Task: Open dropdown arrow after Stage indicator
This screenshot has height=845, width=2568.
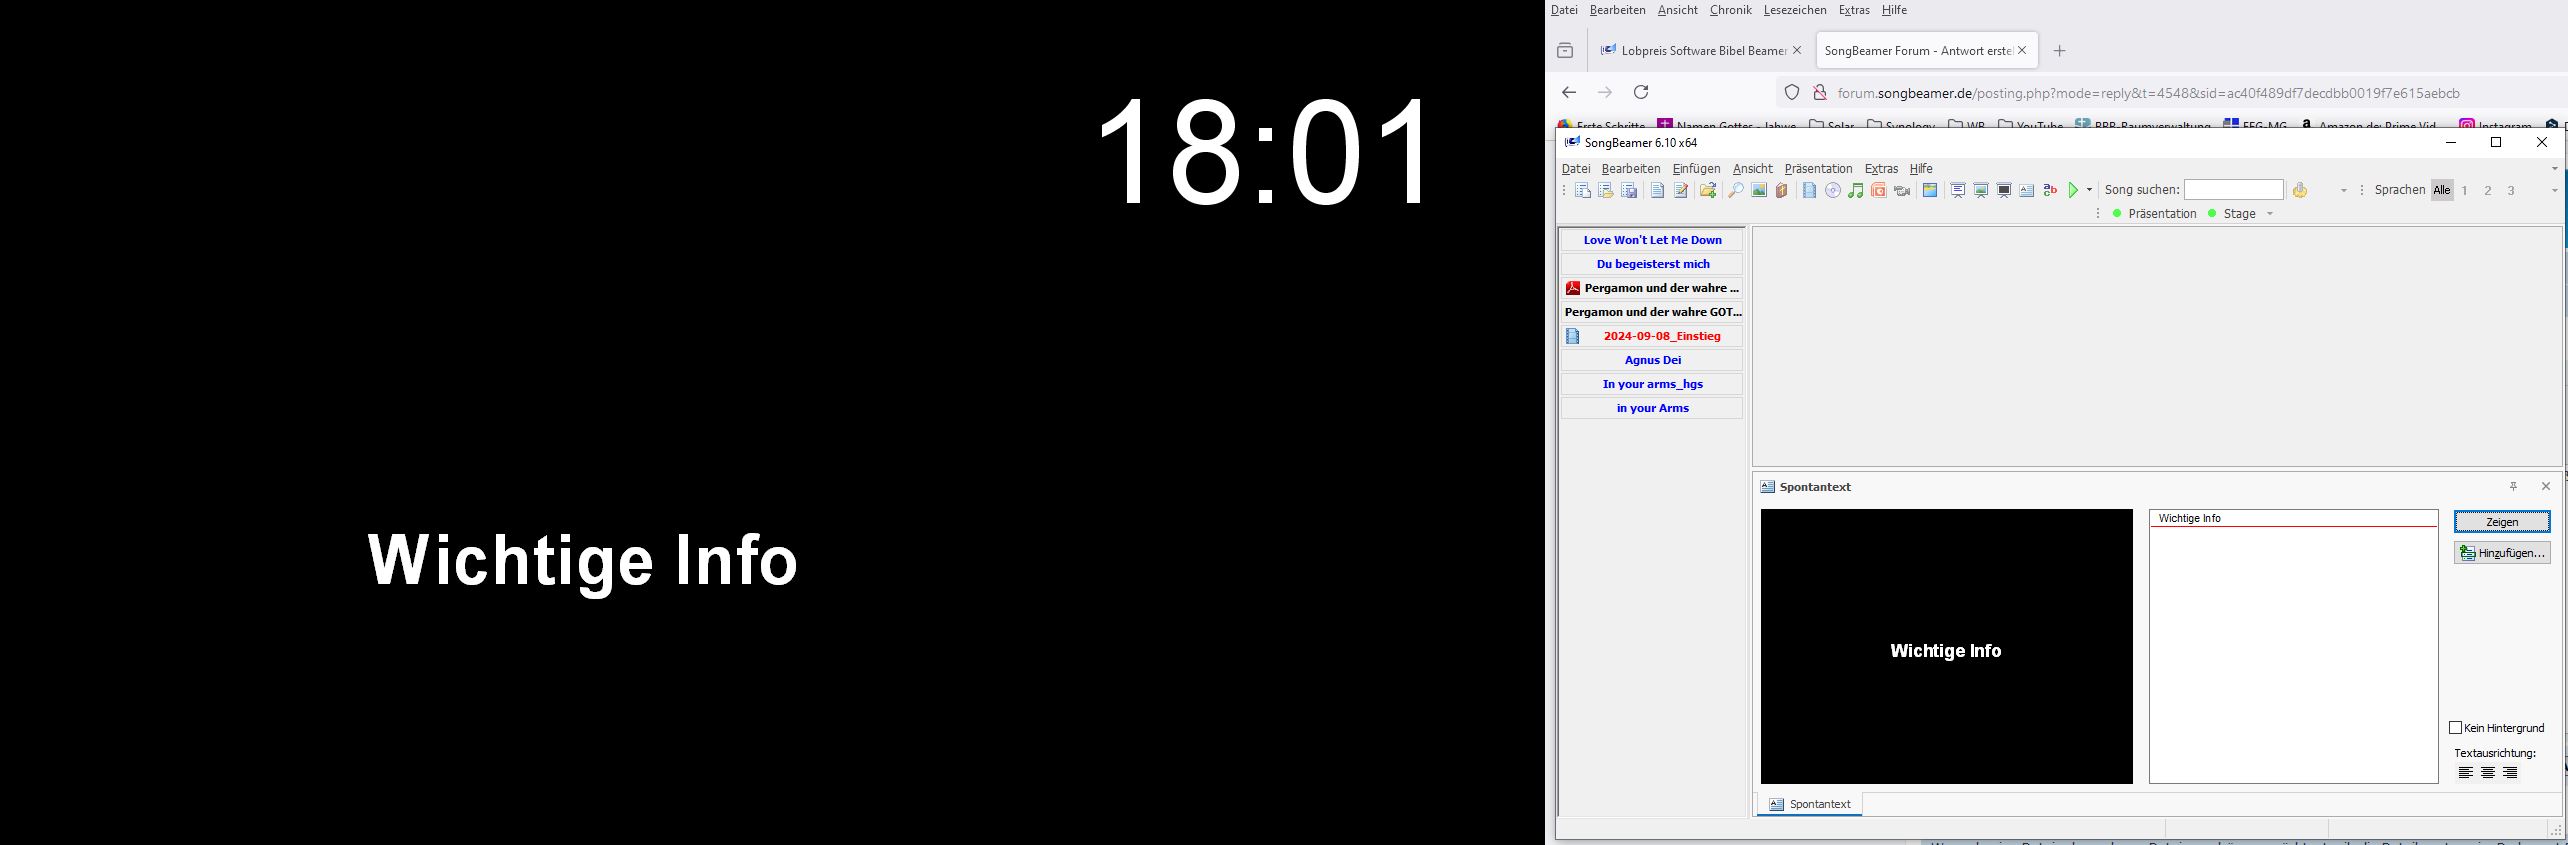Action: pos(2270,214)
